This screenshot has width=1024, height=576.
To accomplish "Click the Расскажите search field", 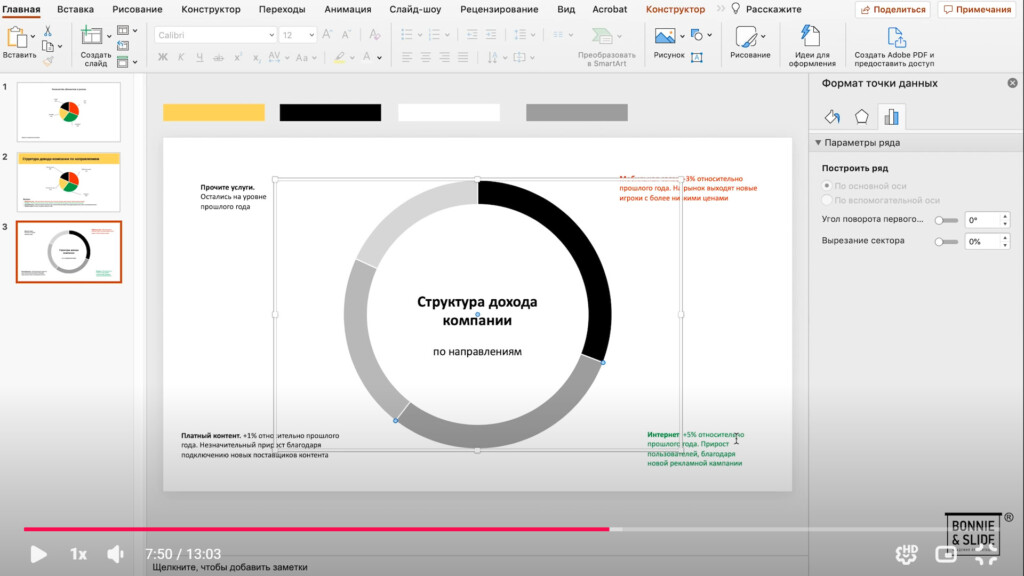I will click(x=766, y=9).
